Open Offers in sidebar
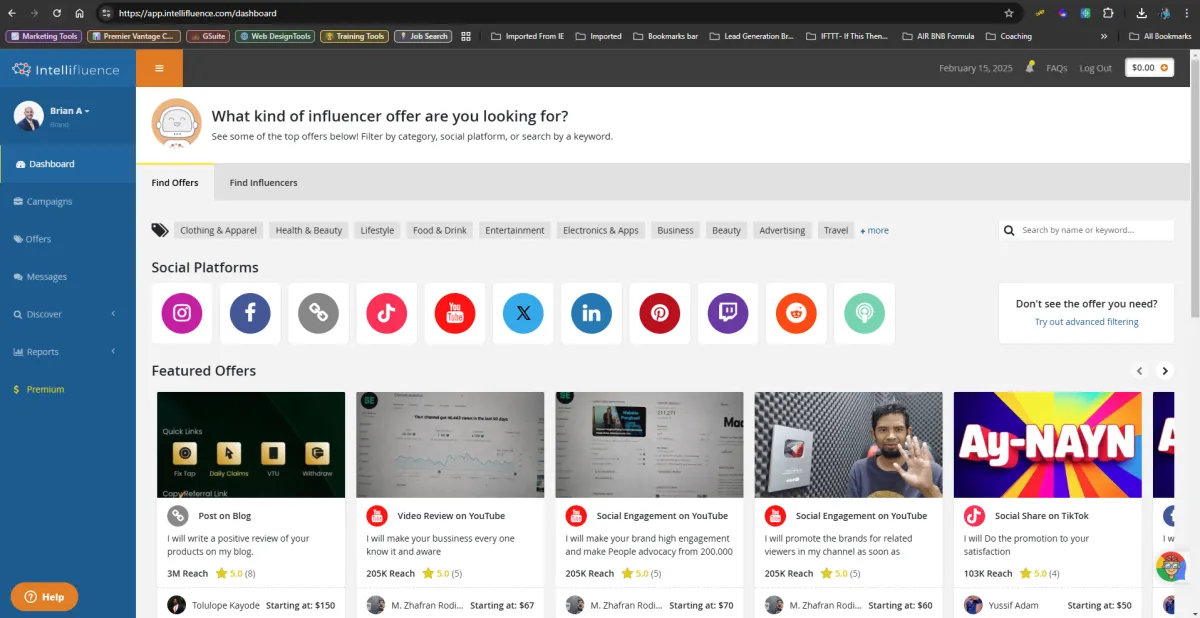 [x=68, y=239]
